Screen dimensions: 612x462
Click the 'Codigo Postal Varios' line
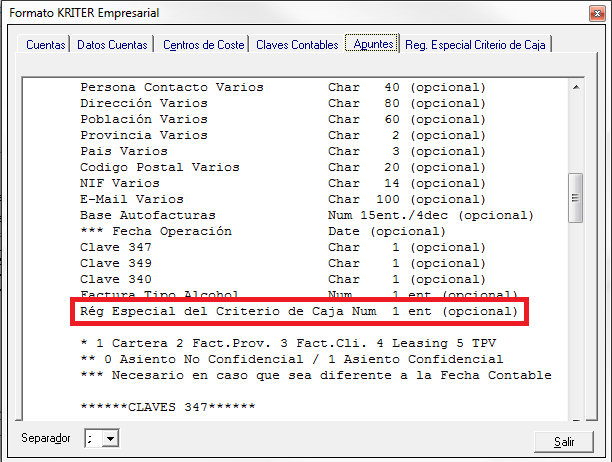pyautogui.click(x=283, y=167)
